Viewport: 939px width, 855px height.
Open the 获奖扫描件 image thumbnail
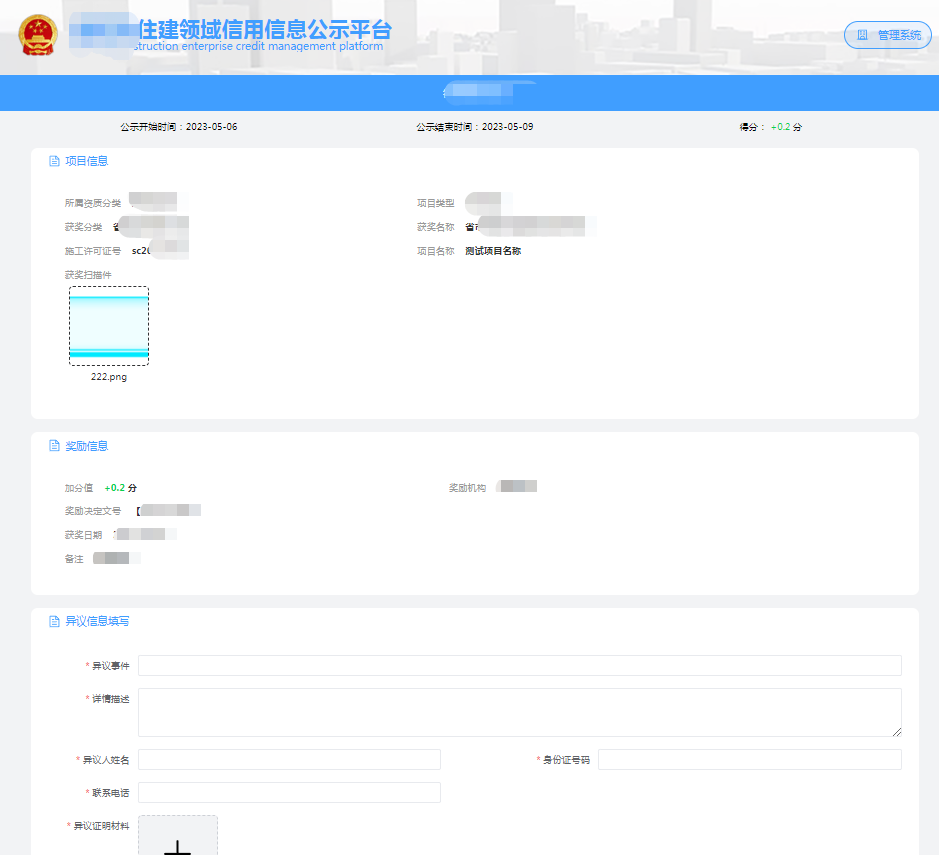[x=109, y=326]
